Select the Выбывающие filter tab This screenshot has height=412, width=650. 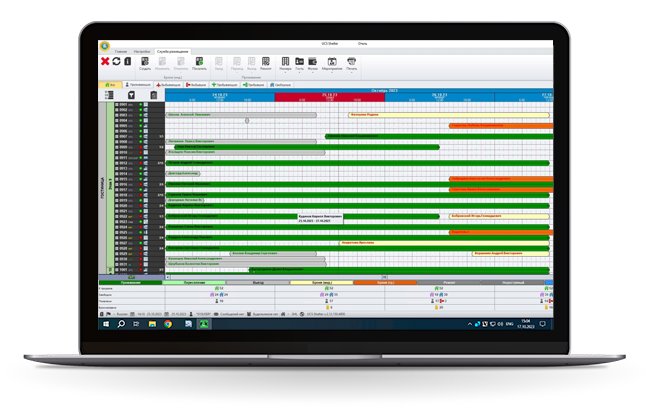pyautogui.click(x=169, y=85)
